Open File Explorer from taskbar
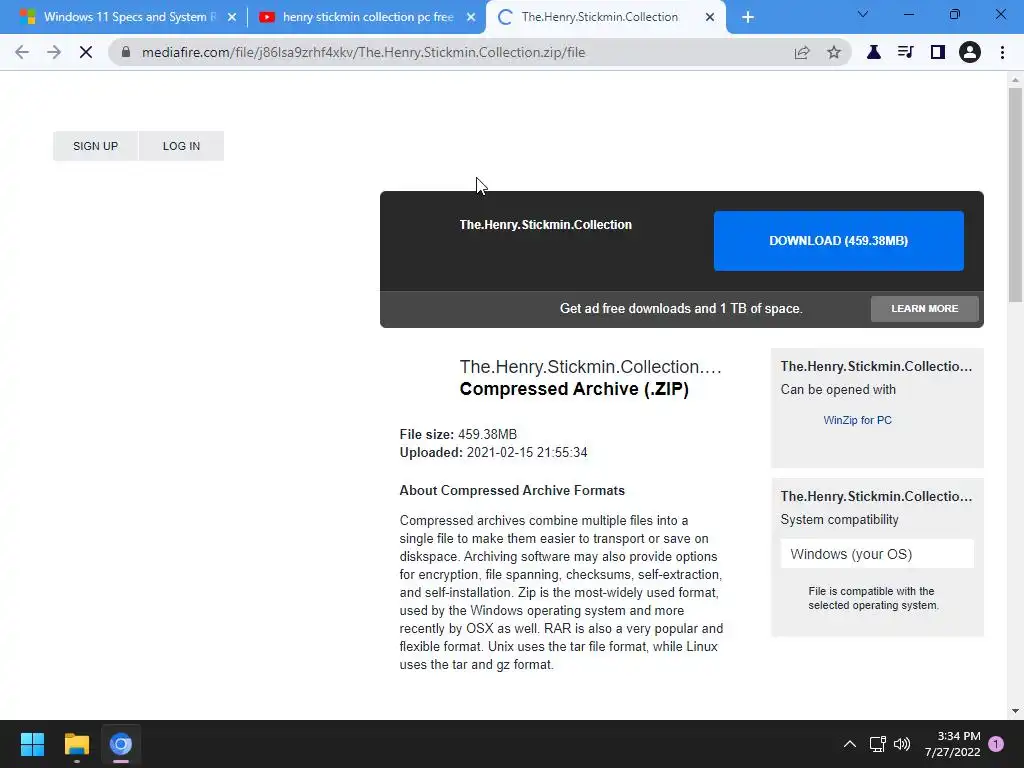Screen dimensions: 1024x768 coord(76,744)
